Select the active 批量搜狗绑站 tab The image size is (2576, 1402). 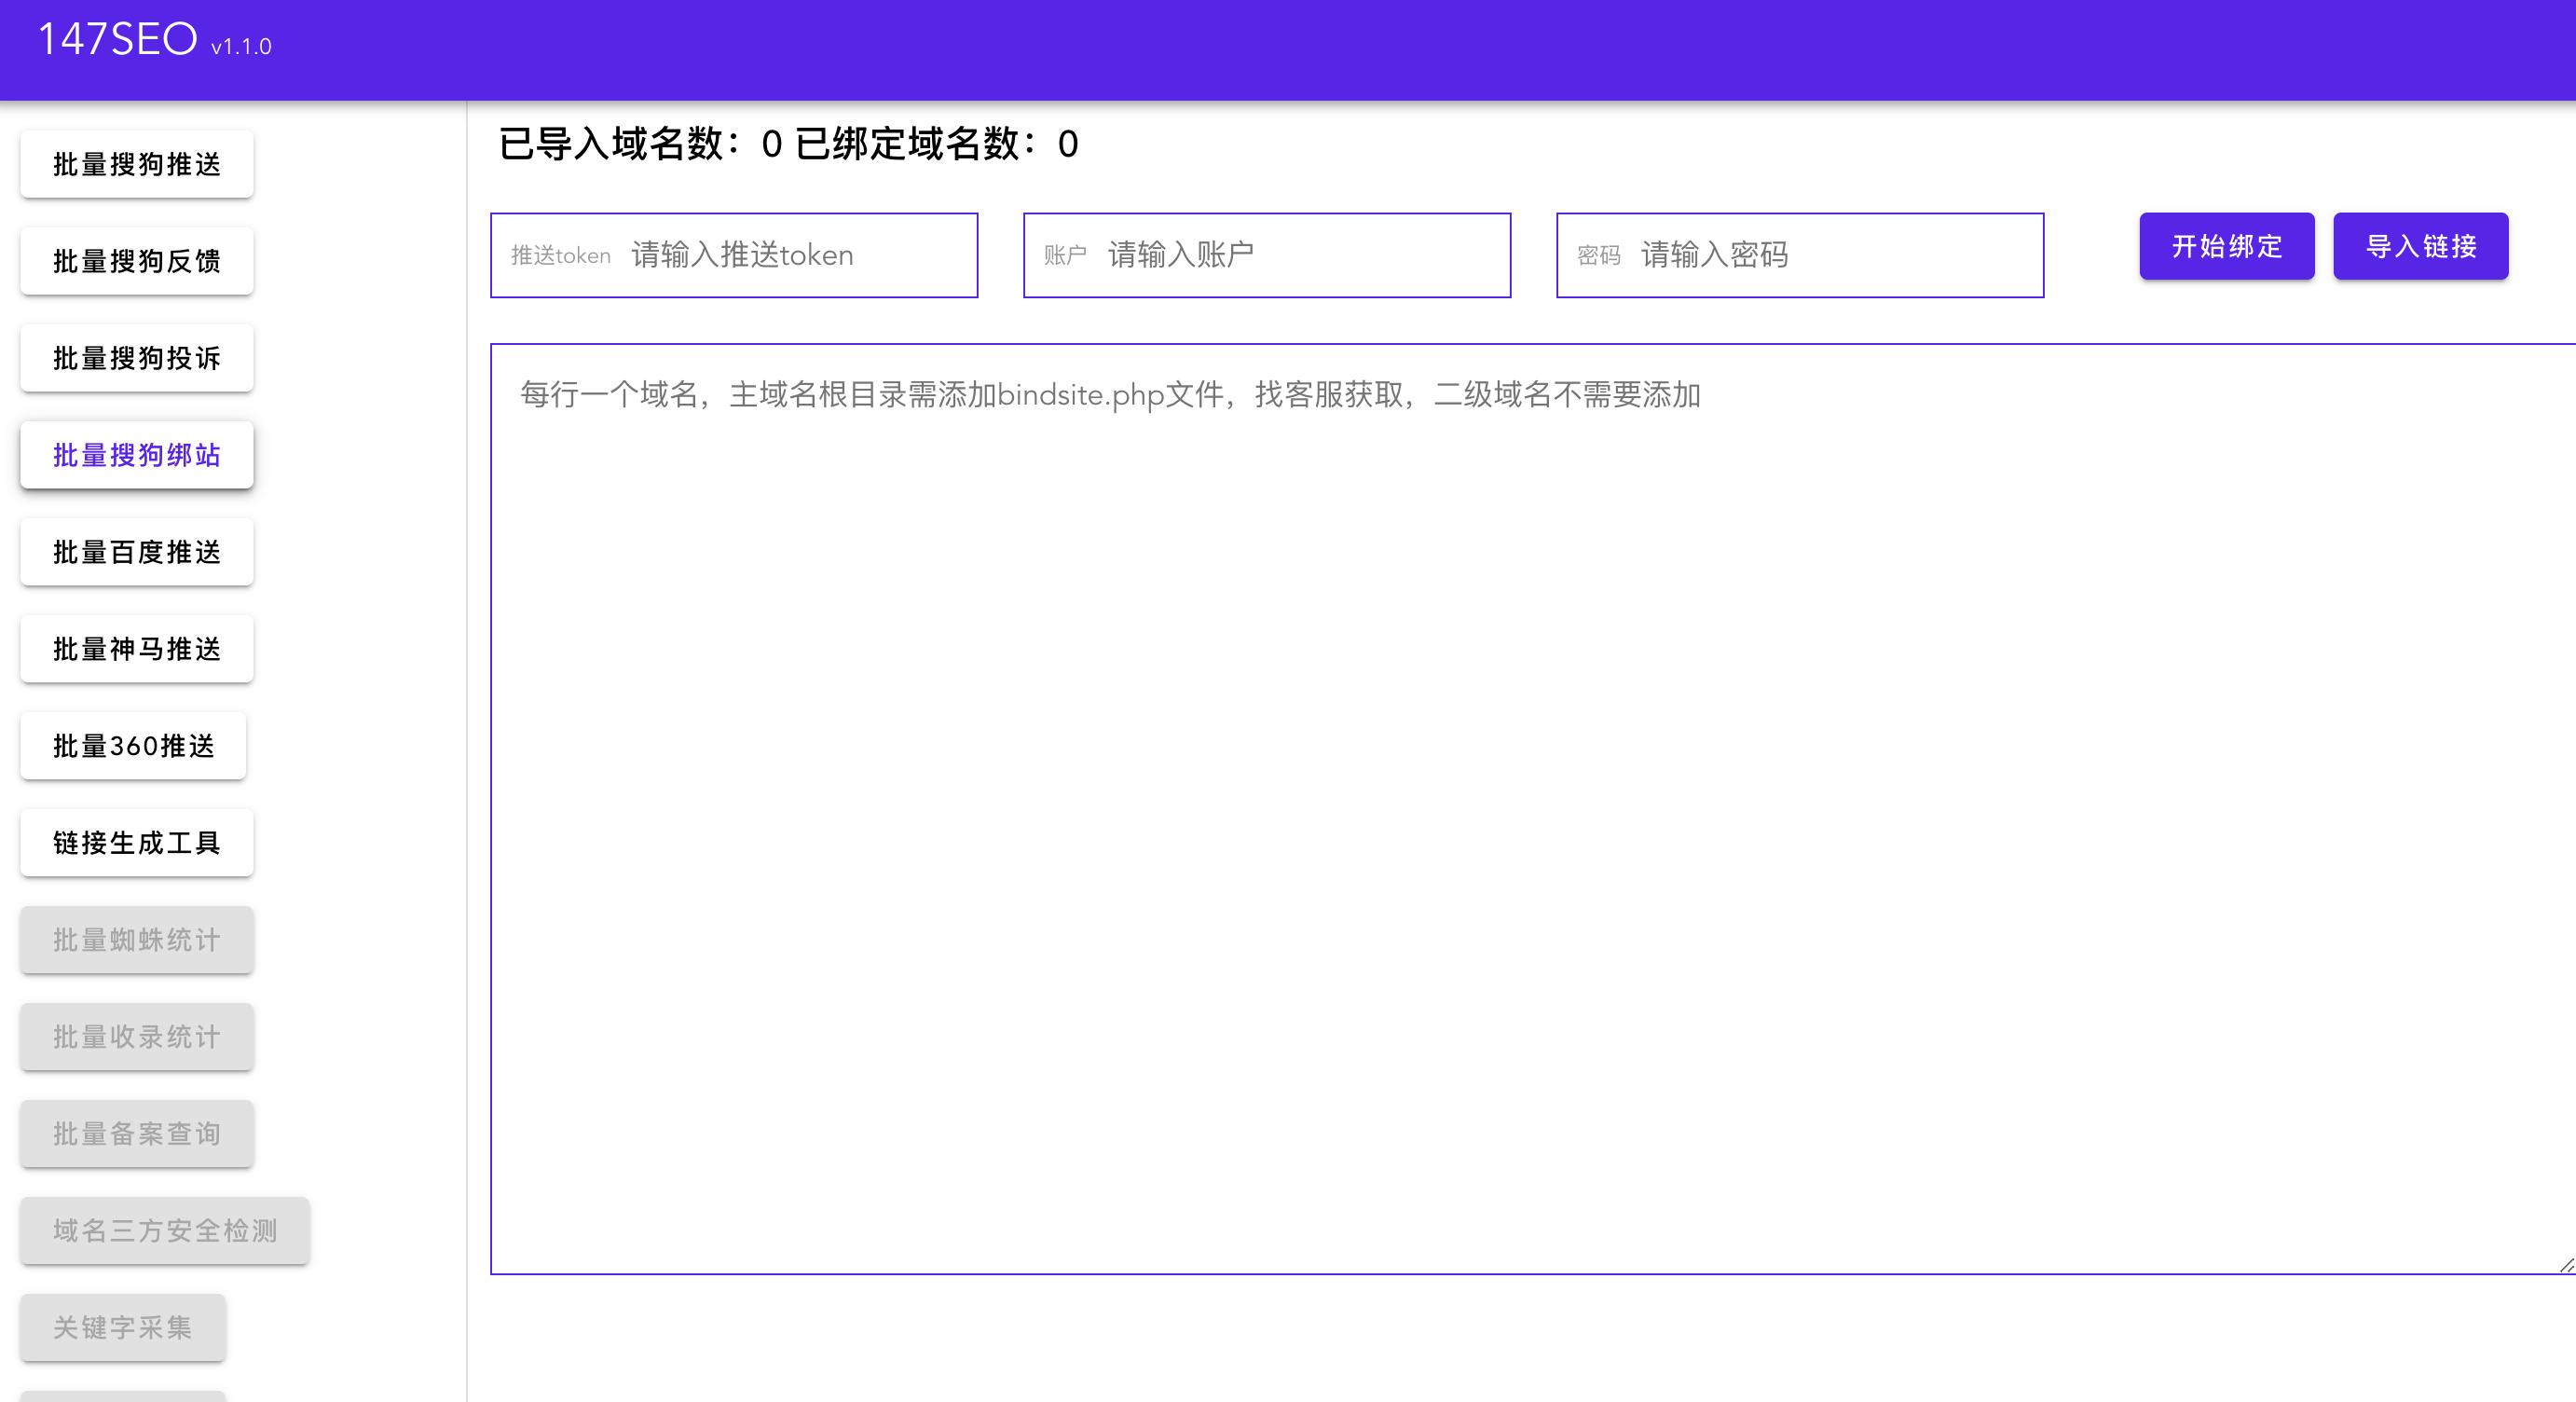136,455
